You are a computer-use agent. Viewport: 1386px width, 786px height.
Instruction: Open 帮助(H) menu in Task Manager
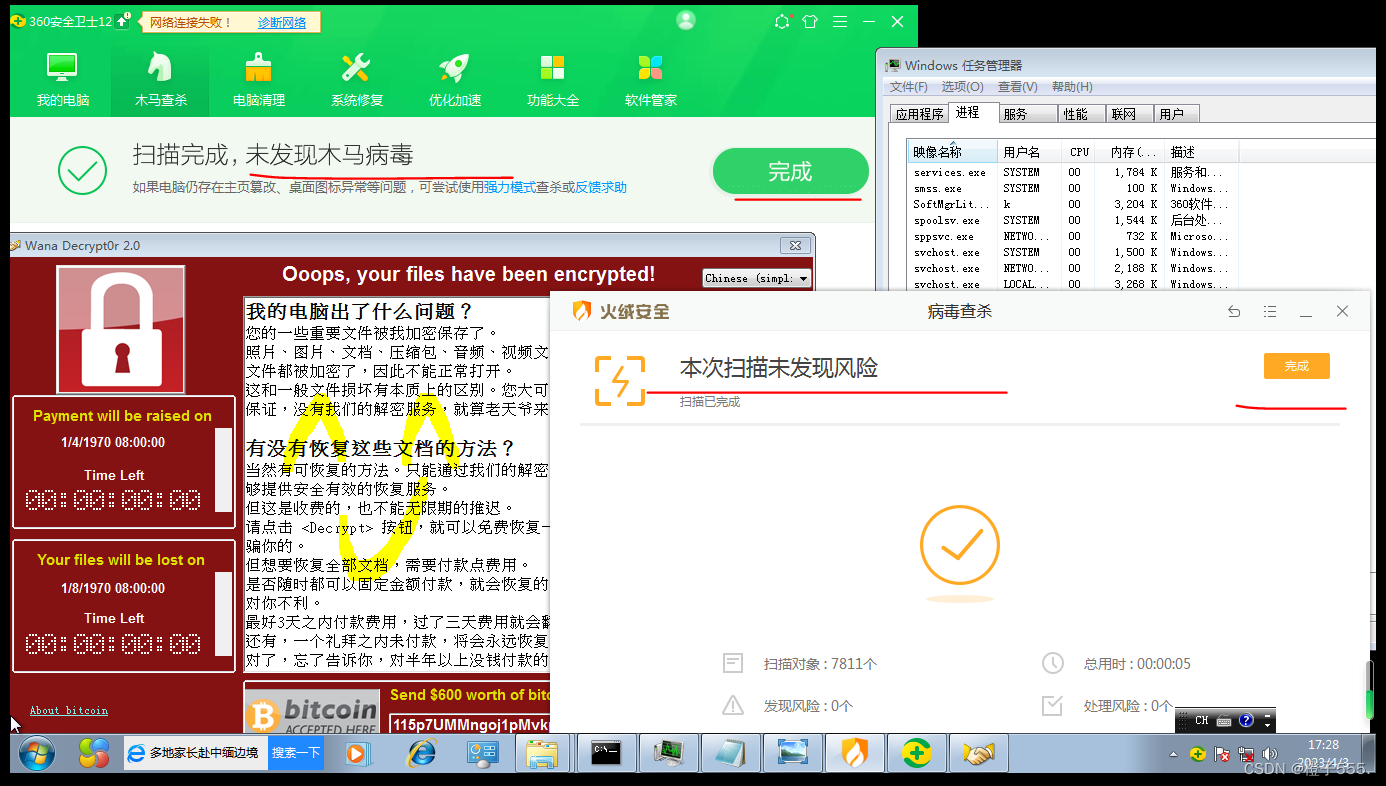(1072, 87)
